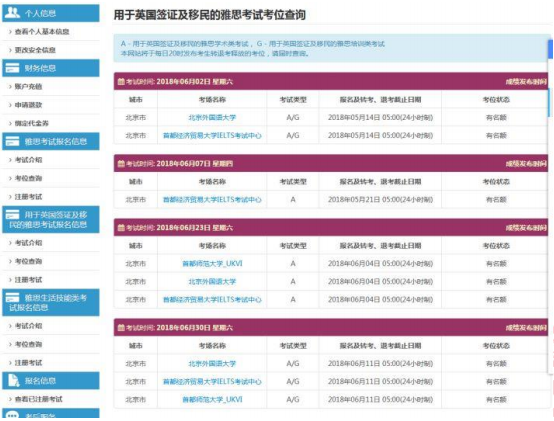Open 首都师范大学_UKVI link for June 23
The width and height of the screenshot is (554, 421).
pyautogui.click(x=212, y=263)
